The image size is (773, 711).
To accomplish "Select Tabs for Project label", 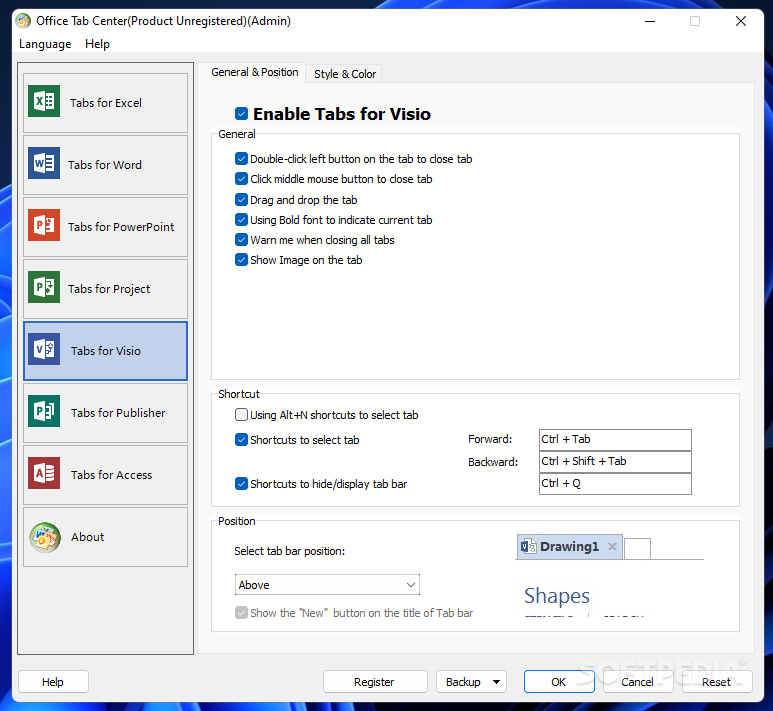I will coord(109,289).
